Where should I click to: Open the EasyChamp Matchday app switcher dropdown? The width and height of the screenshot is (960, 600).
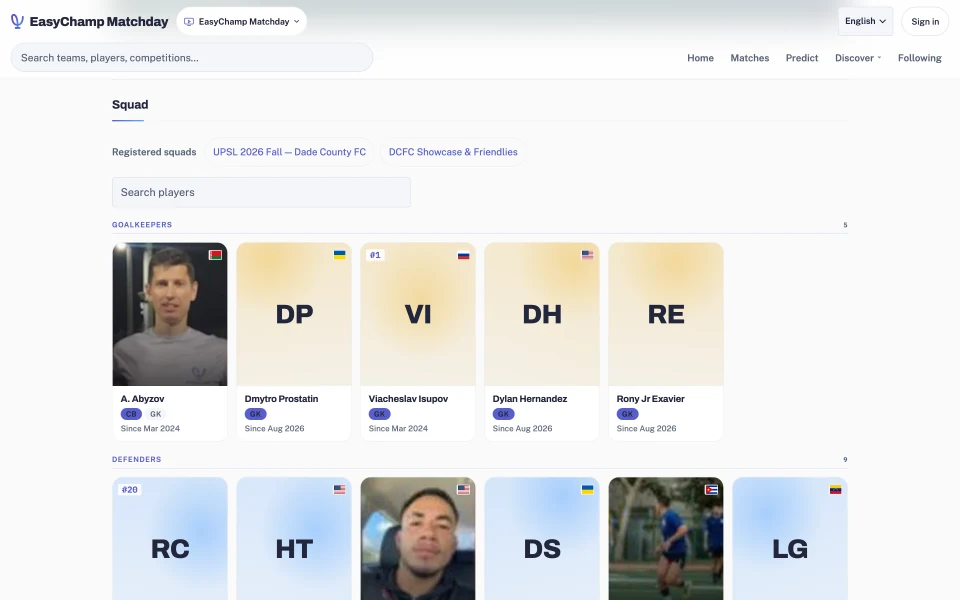[x=242, y=21]
